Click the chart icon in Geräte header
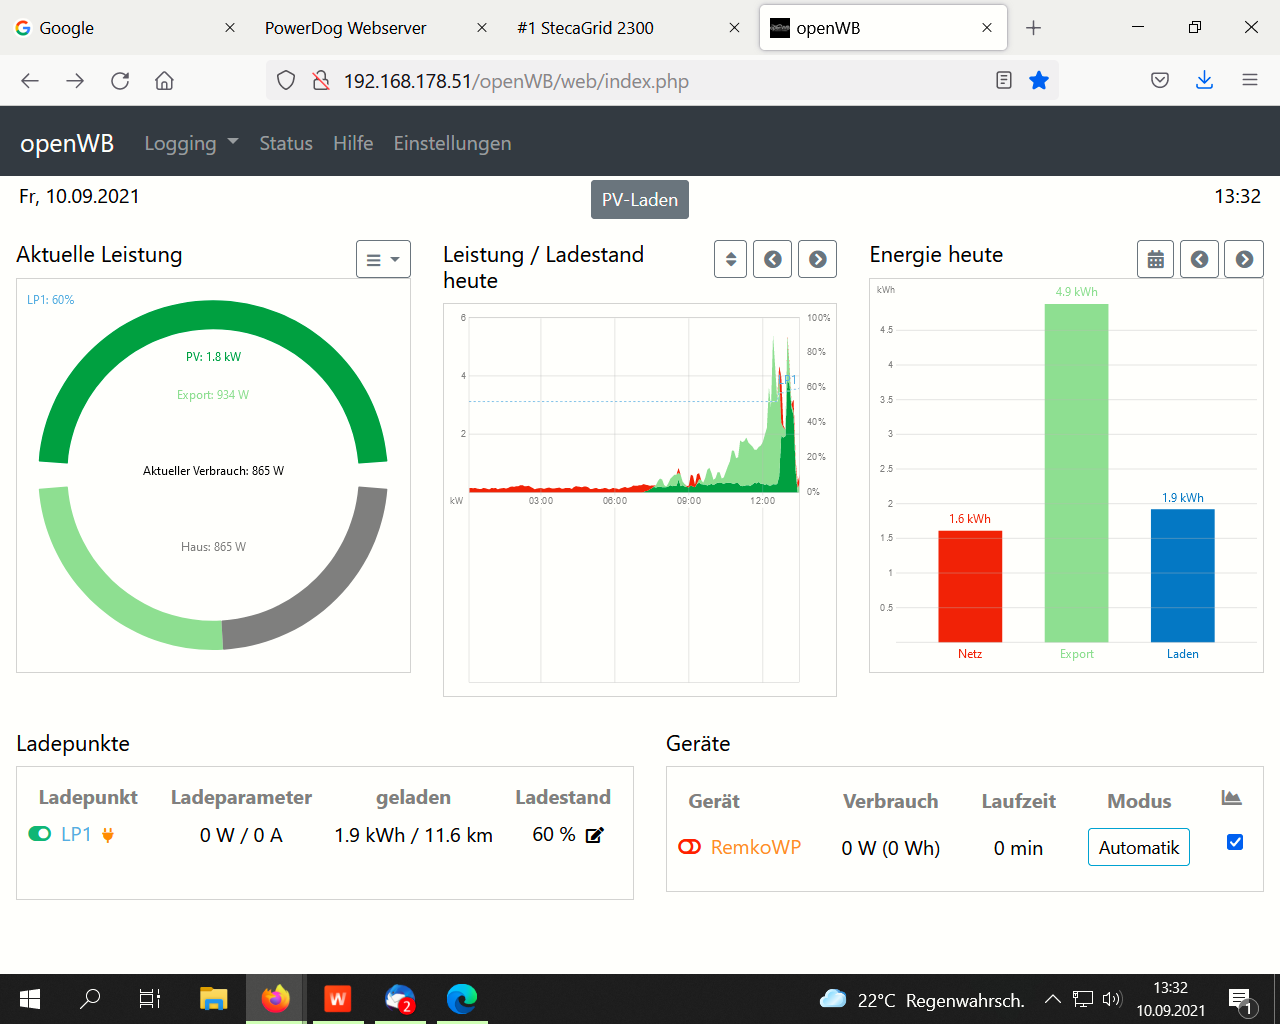The image size is (1280, 1024). tap(1231, 798)
